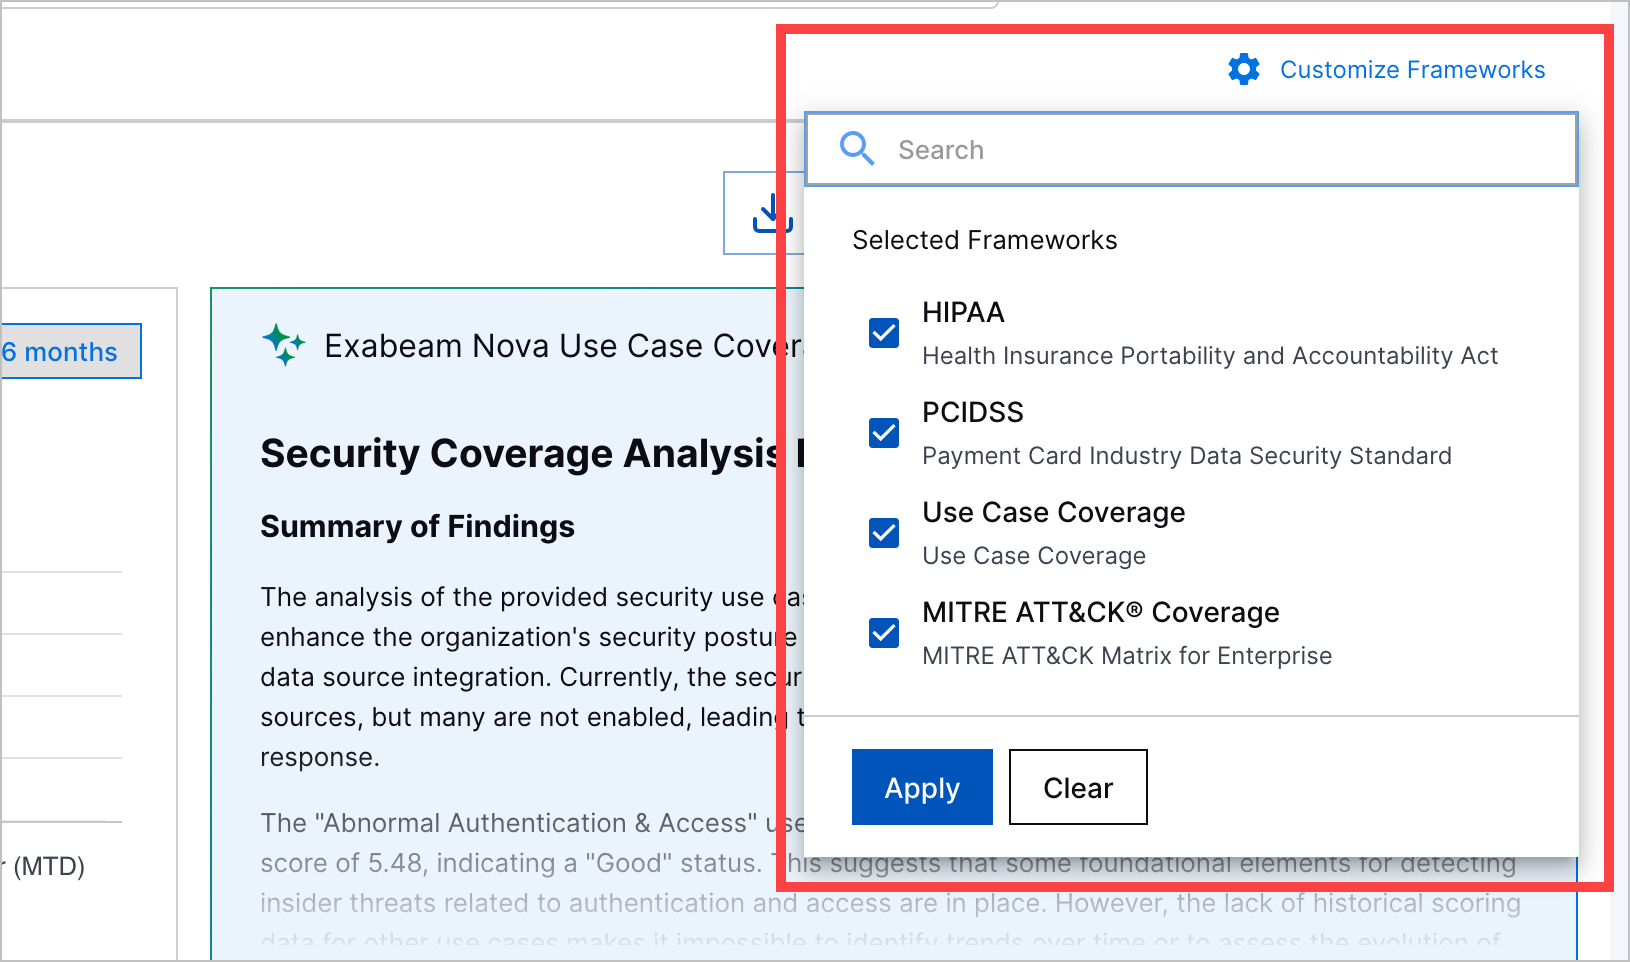
Task: Click the Customize Frameworks gear icon
Action: point(1244,69)
